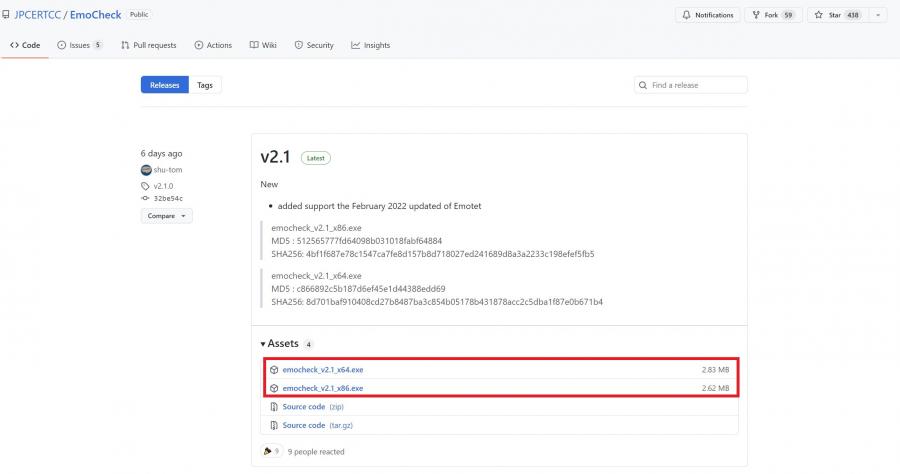900x474 pixels.
Task: Download emocheck_v2.1_x64.exe
Action: [x=323, y=370]
